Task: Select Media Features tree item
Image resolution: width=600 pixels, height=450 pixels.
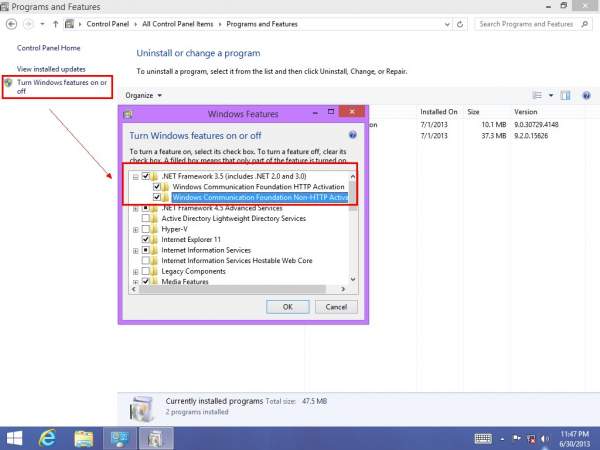Action: (185, 282)
